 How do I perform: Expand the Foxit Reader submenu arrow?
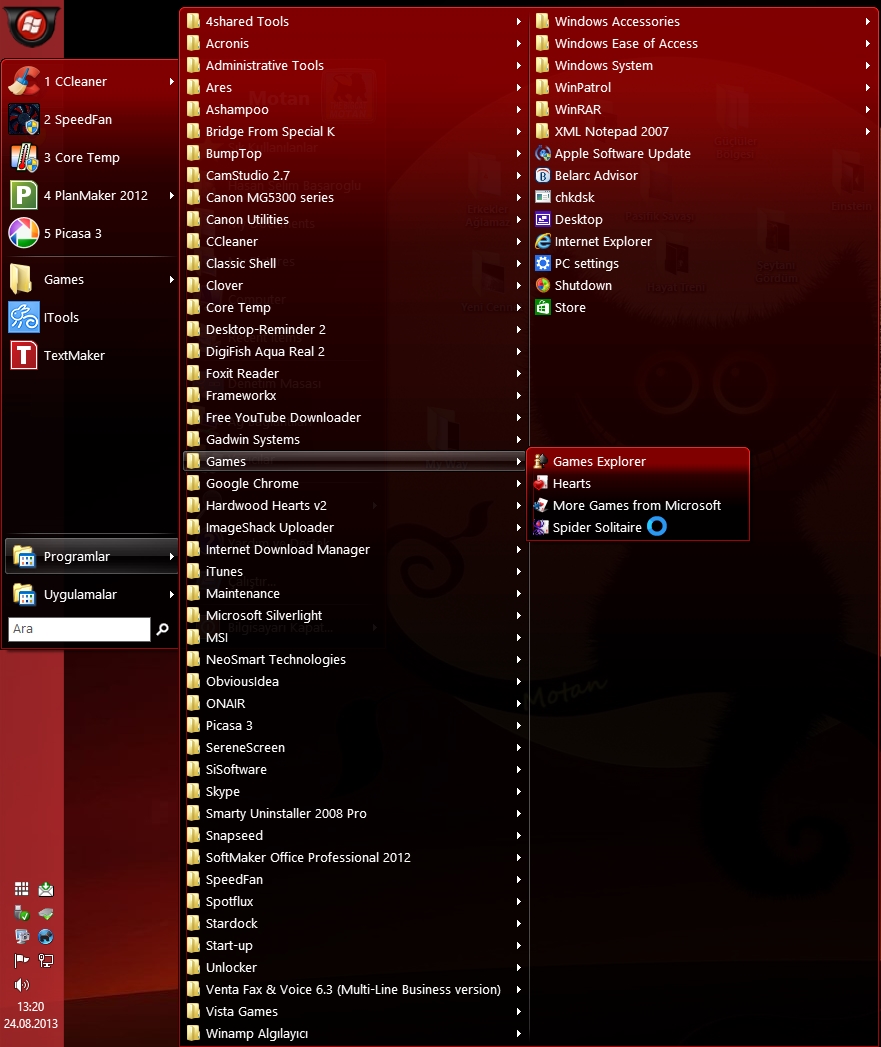pyautogui.click(x=519, y=373)
